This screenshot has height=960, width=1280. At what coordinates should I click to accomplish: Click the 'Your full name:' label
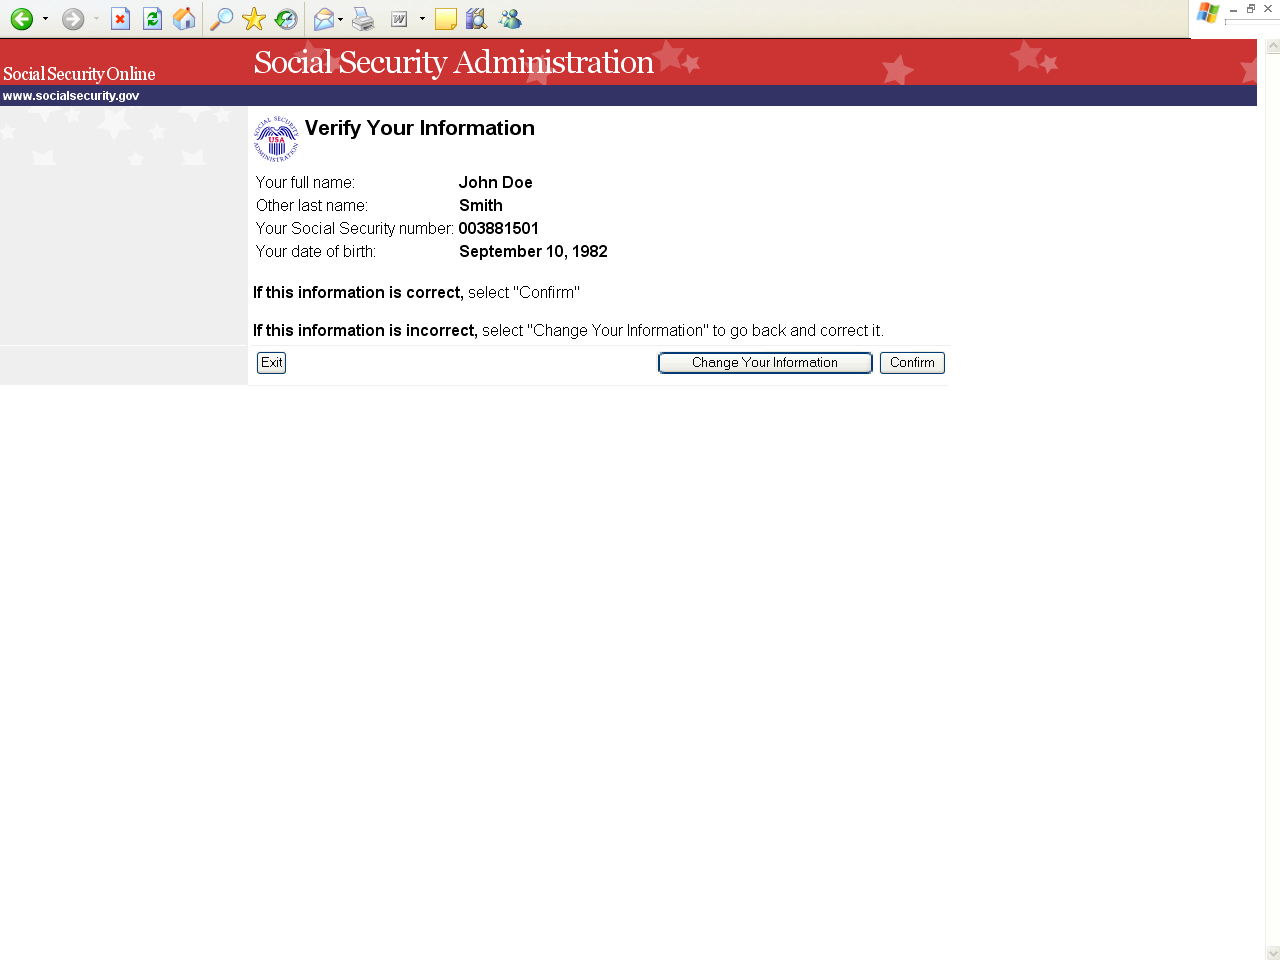tap(305, 182)
